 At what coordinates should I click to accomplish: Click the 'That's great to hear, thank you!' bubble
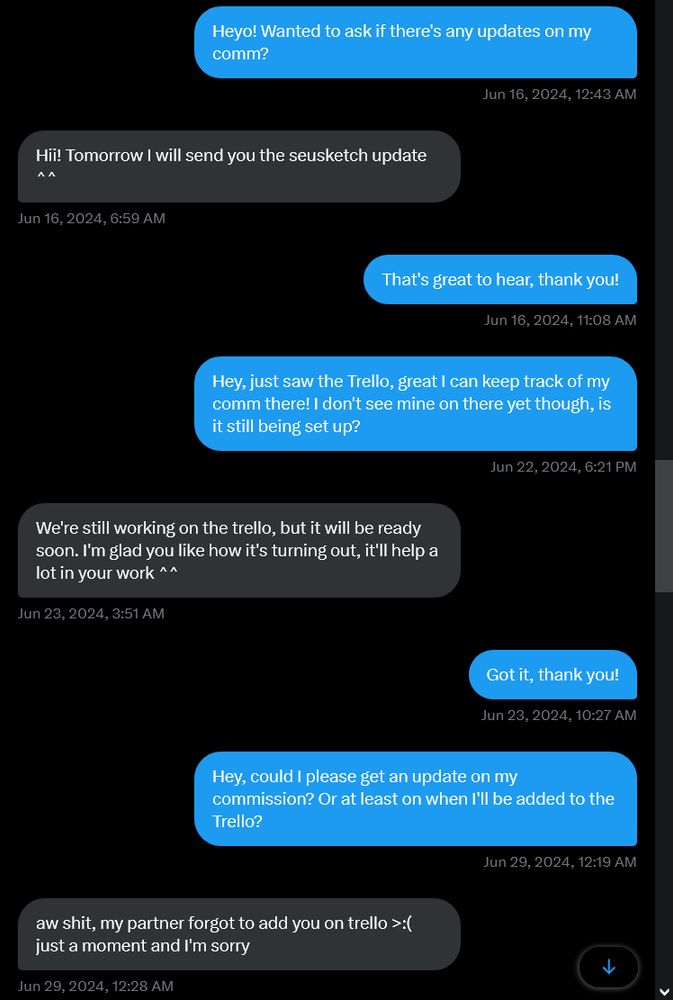pos(500,279)
